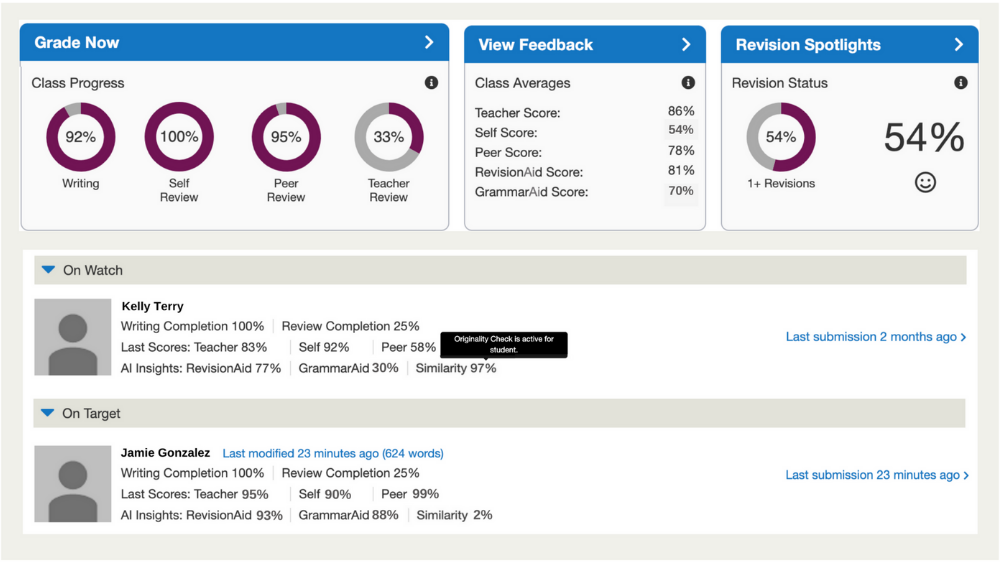Click Kelly Terry's Similarity 97% value
This screenshot has height=565, width=1000.
click(456, 368)
